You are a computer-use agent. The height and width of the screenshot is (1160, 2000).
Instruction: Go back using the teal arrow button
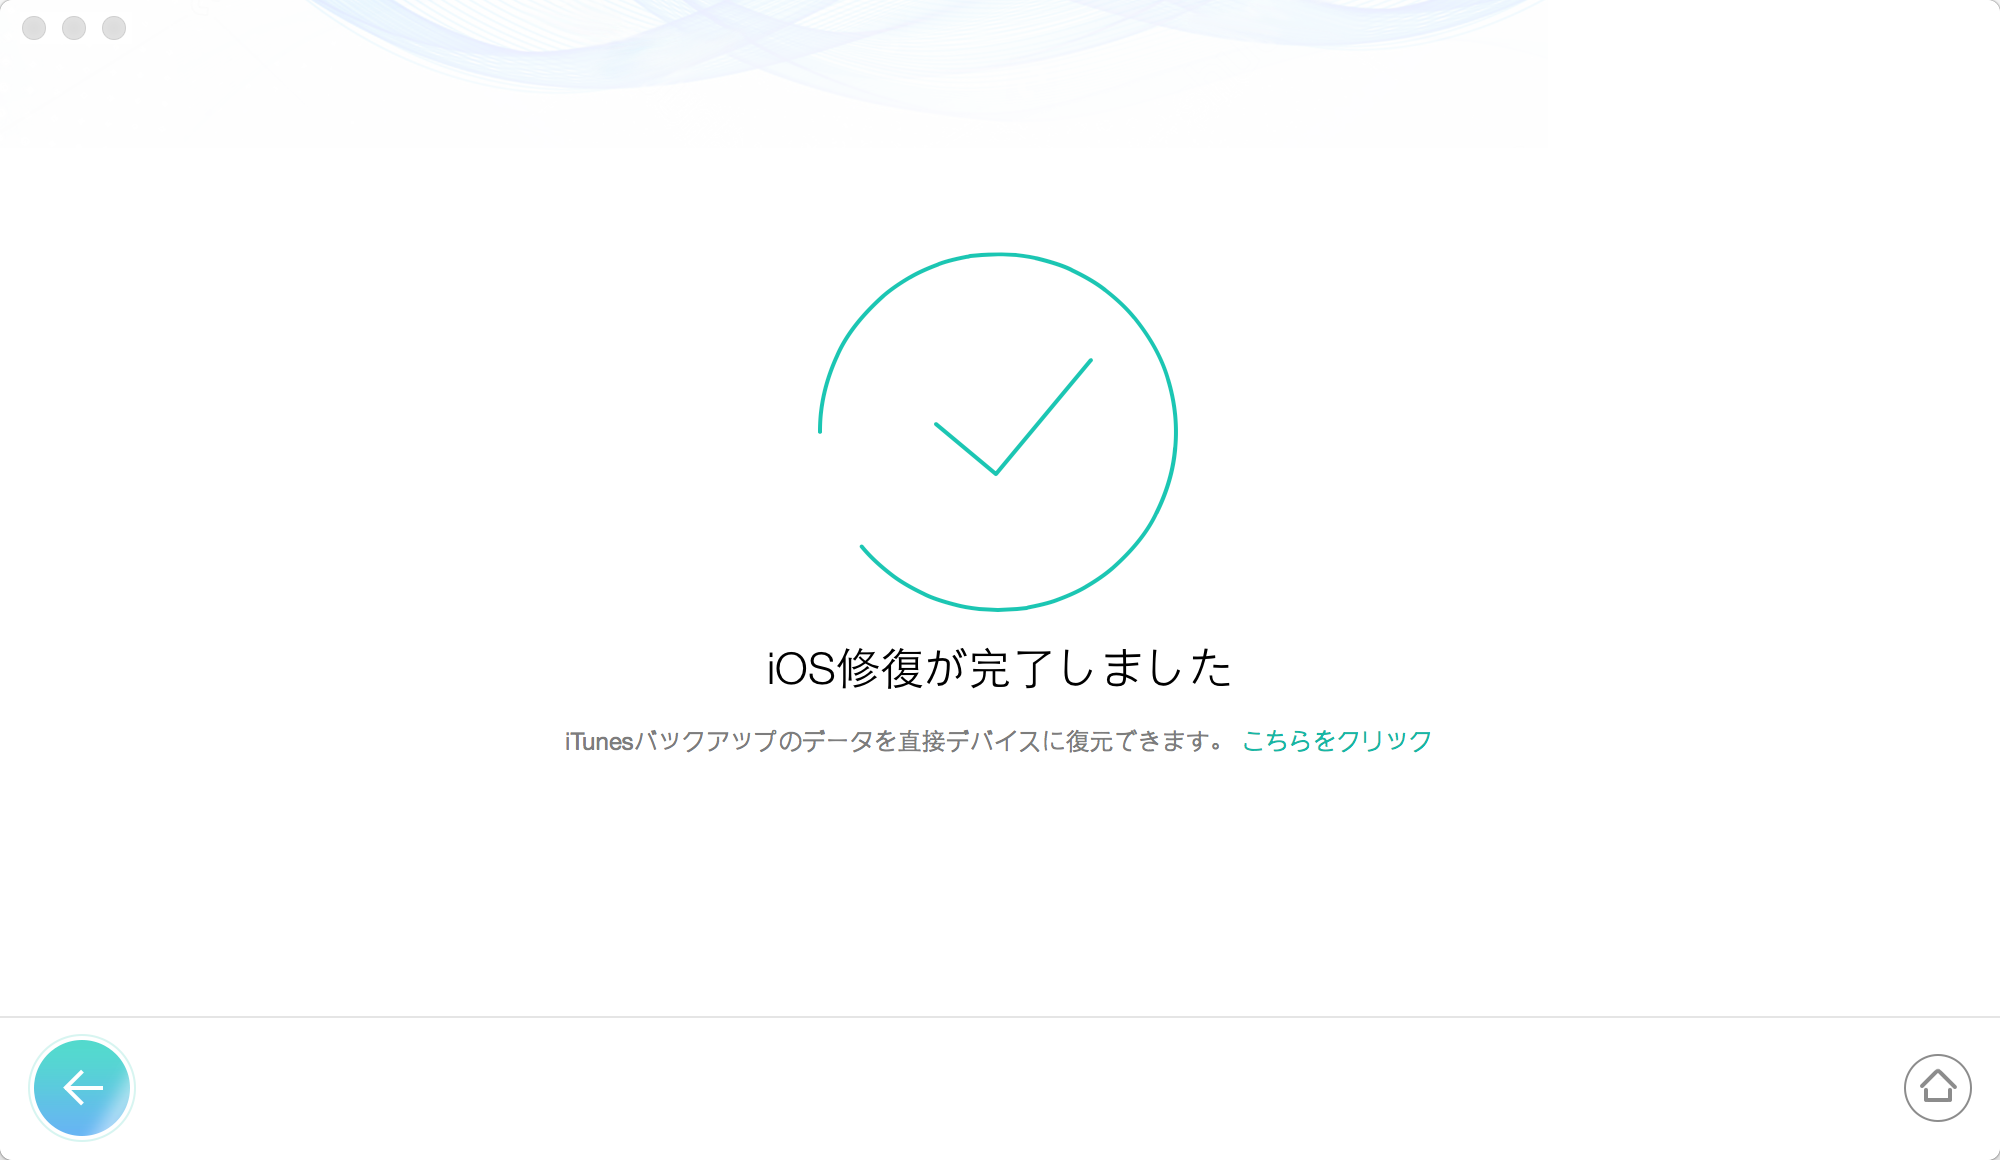(82, 1088)
